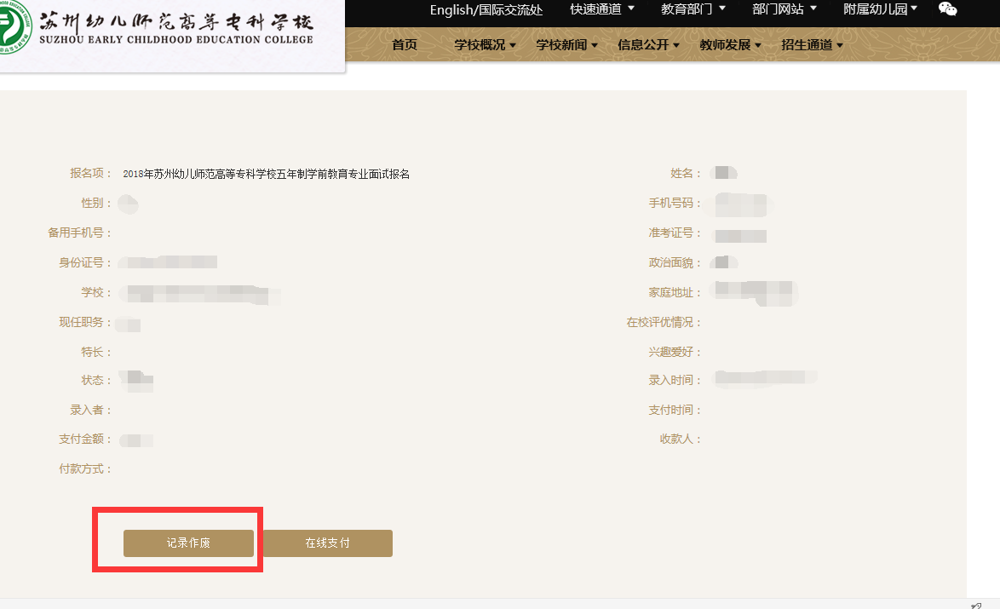Select the 2018年 面试报名 registration item text
The height and width of the screenshot is (609, 1000).
(266, 174)
